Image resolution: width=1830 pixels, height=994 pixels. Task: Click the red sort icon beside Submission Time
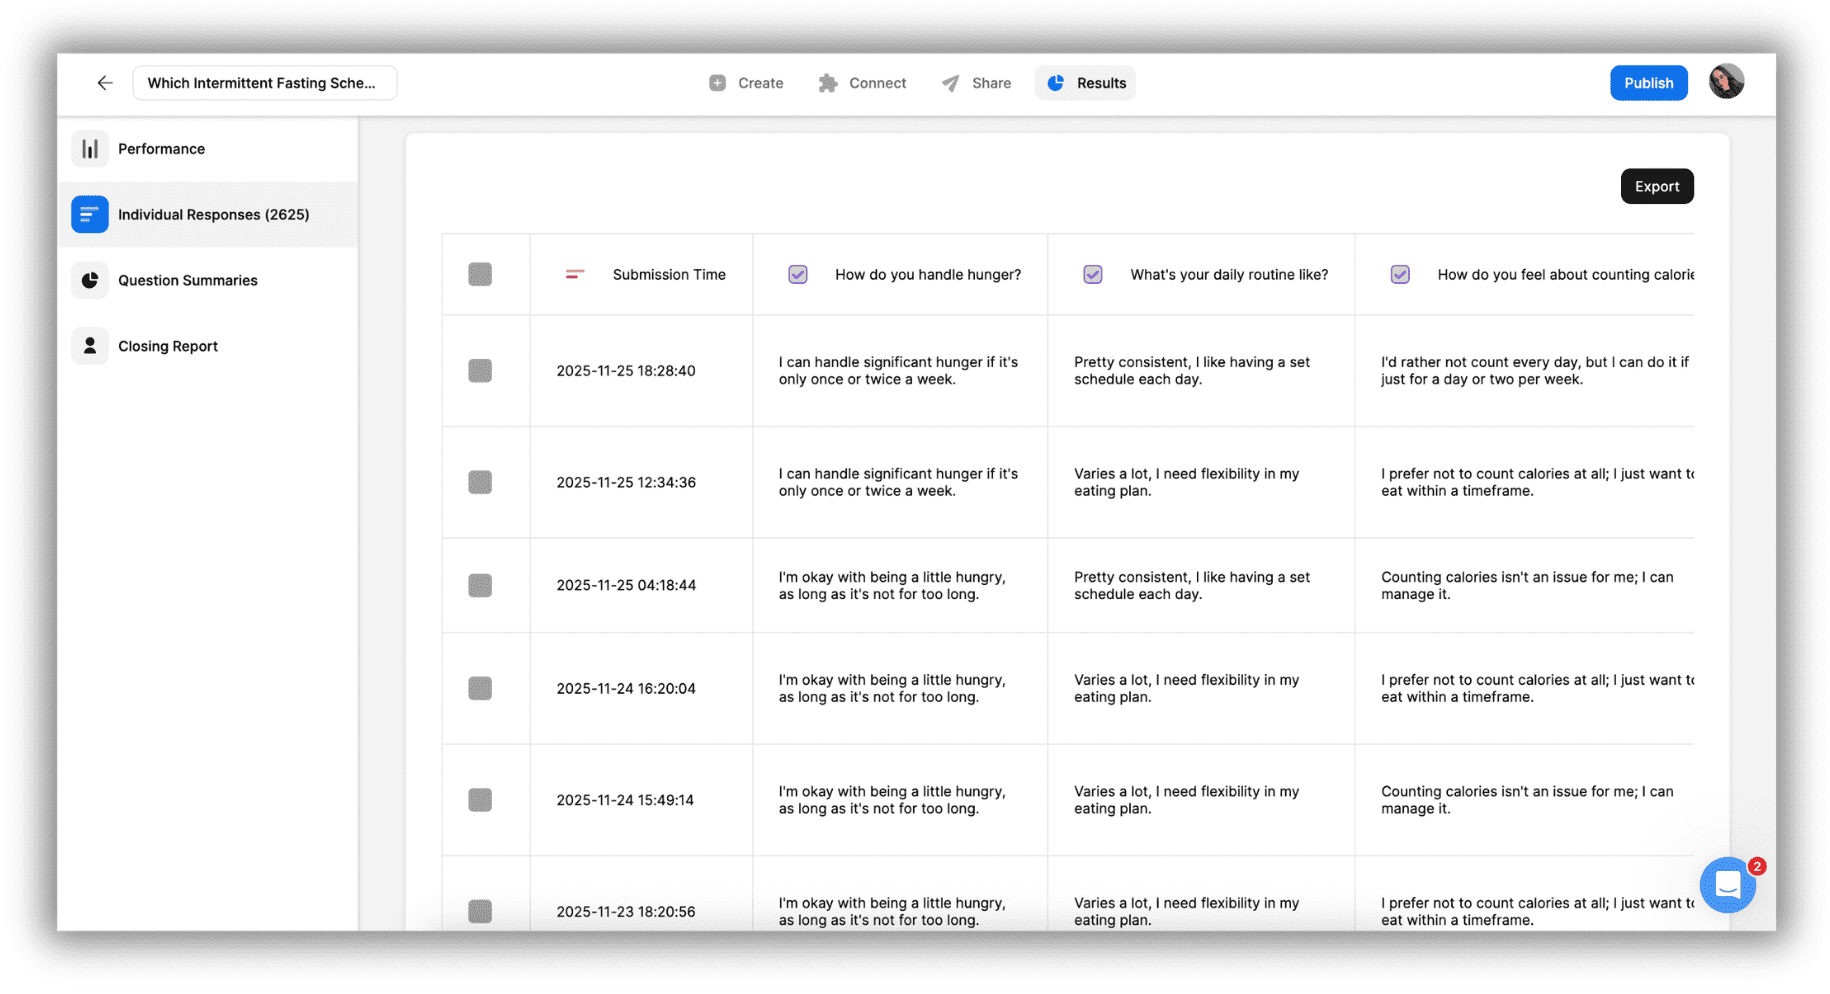pyautogui.click(x=574, y=274)
